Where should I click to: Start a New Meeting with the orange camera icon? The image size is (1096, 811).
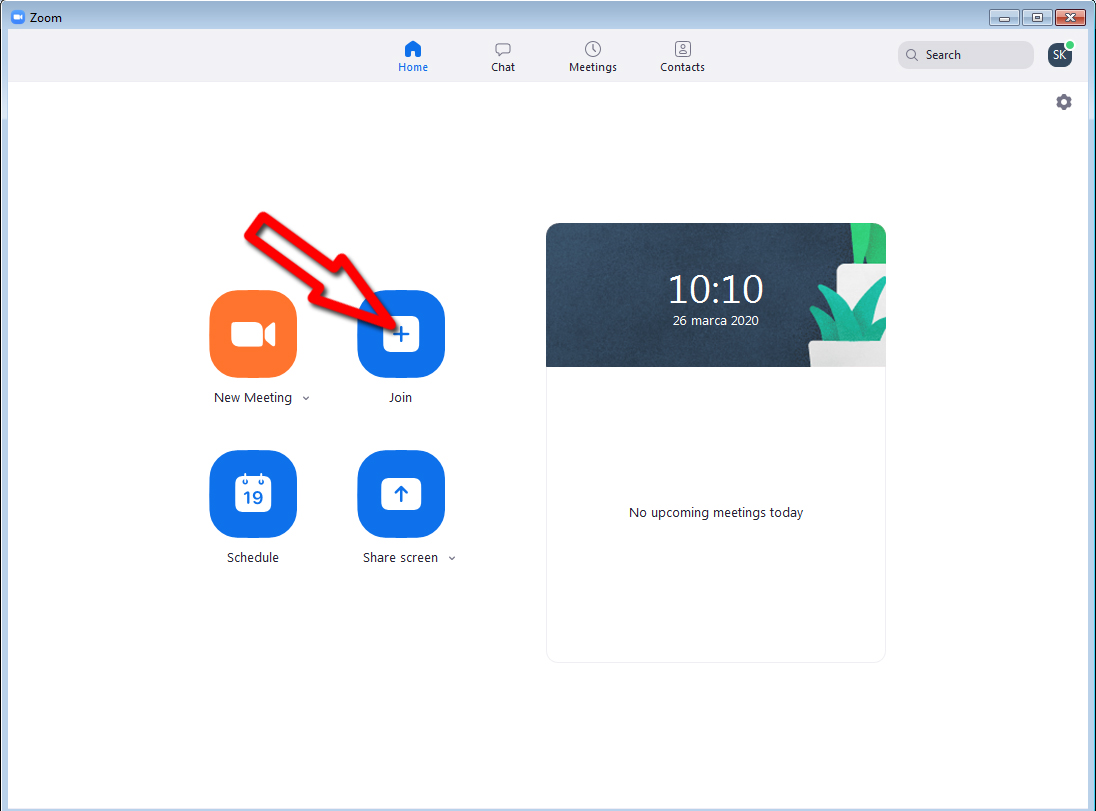[x=253, y=333]
